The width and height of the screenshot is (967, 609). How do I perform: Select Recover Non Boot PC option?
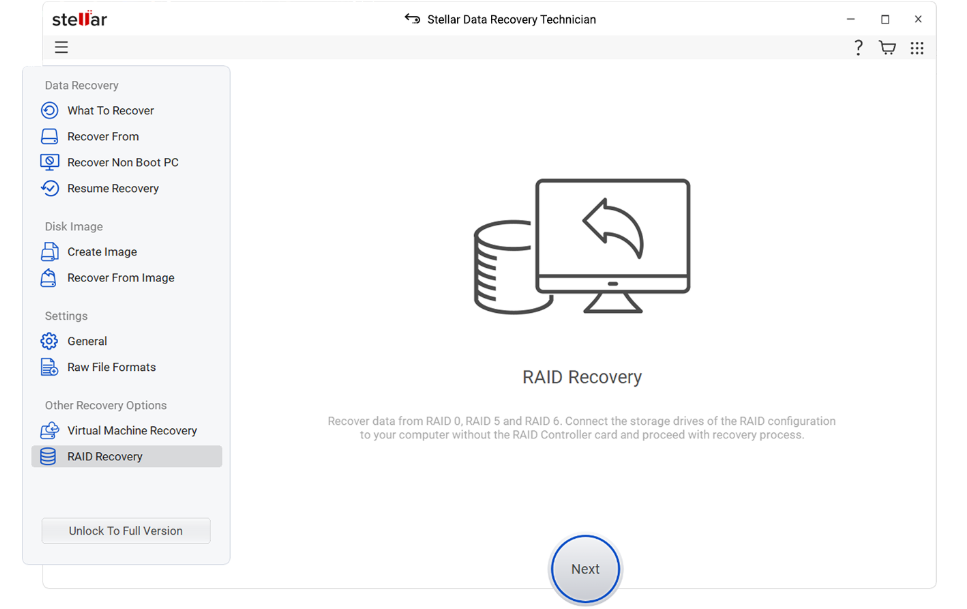pyautogui.click(x=123, y=162)
